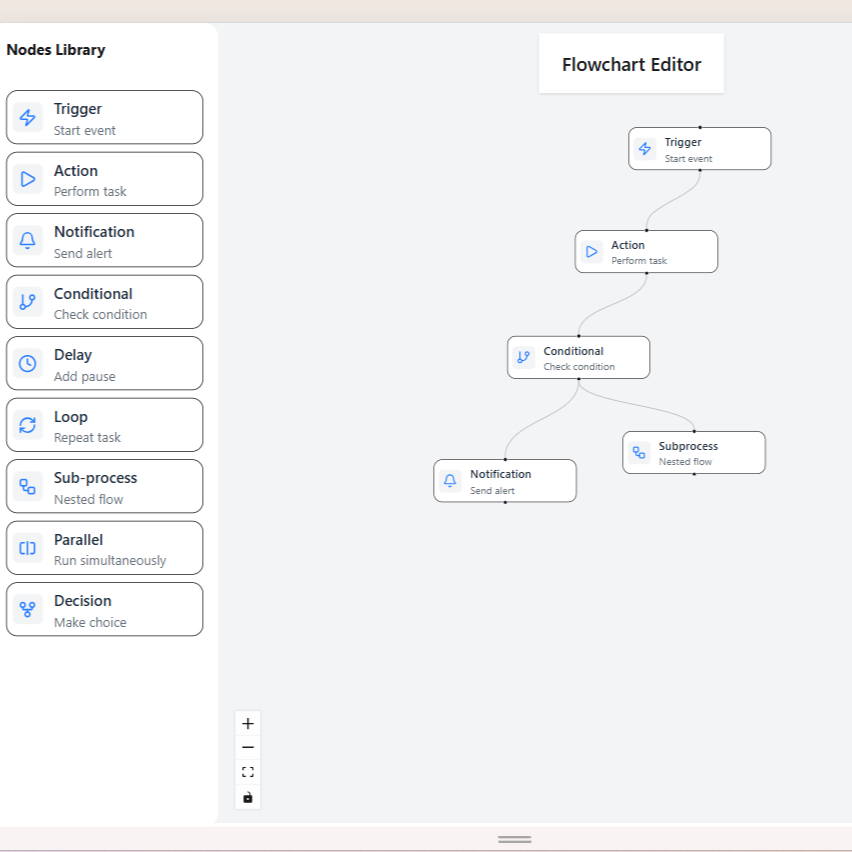Select the clock Delay icon in the library

click(x=28, y=363)
